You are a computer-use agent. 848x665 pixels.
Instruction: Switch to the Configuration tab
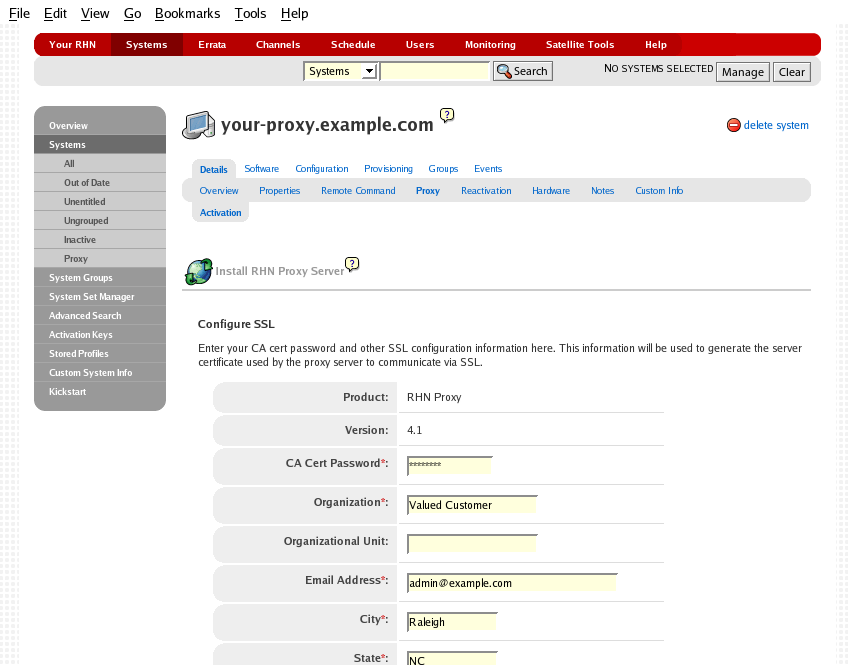point(322,169)
